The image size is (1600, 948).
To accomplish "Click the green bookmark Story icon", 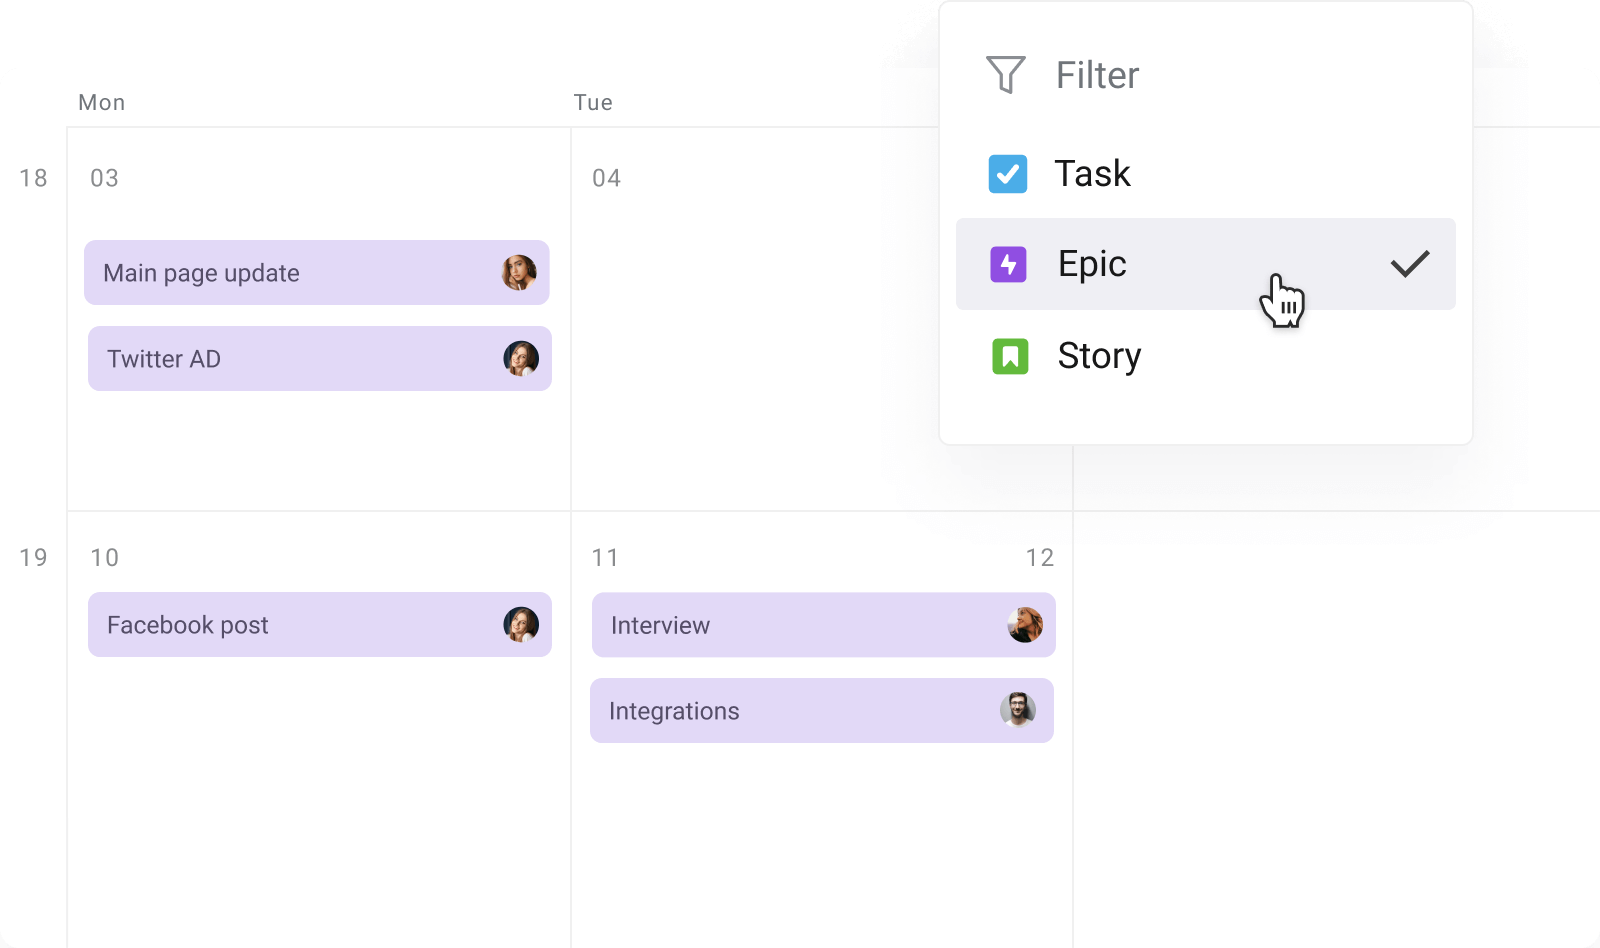I will pos(1009,355).
